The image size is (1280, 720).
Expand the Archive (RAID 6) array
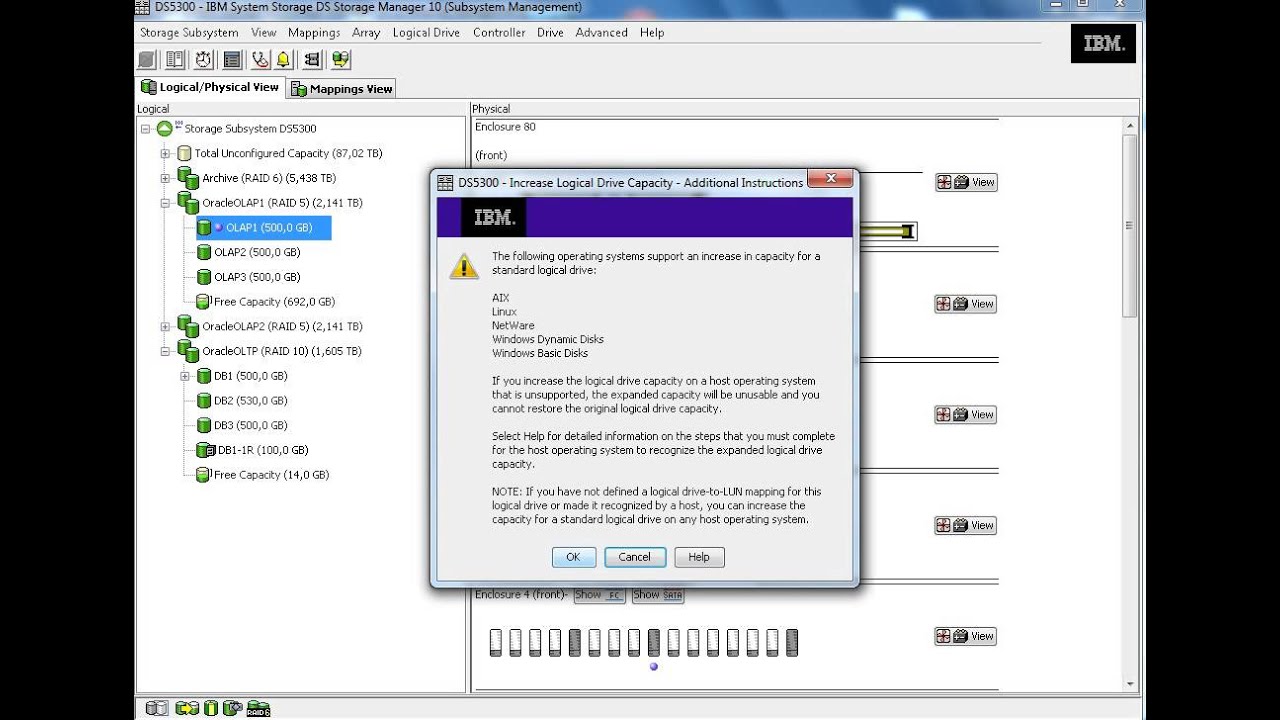[165, 178]
